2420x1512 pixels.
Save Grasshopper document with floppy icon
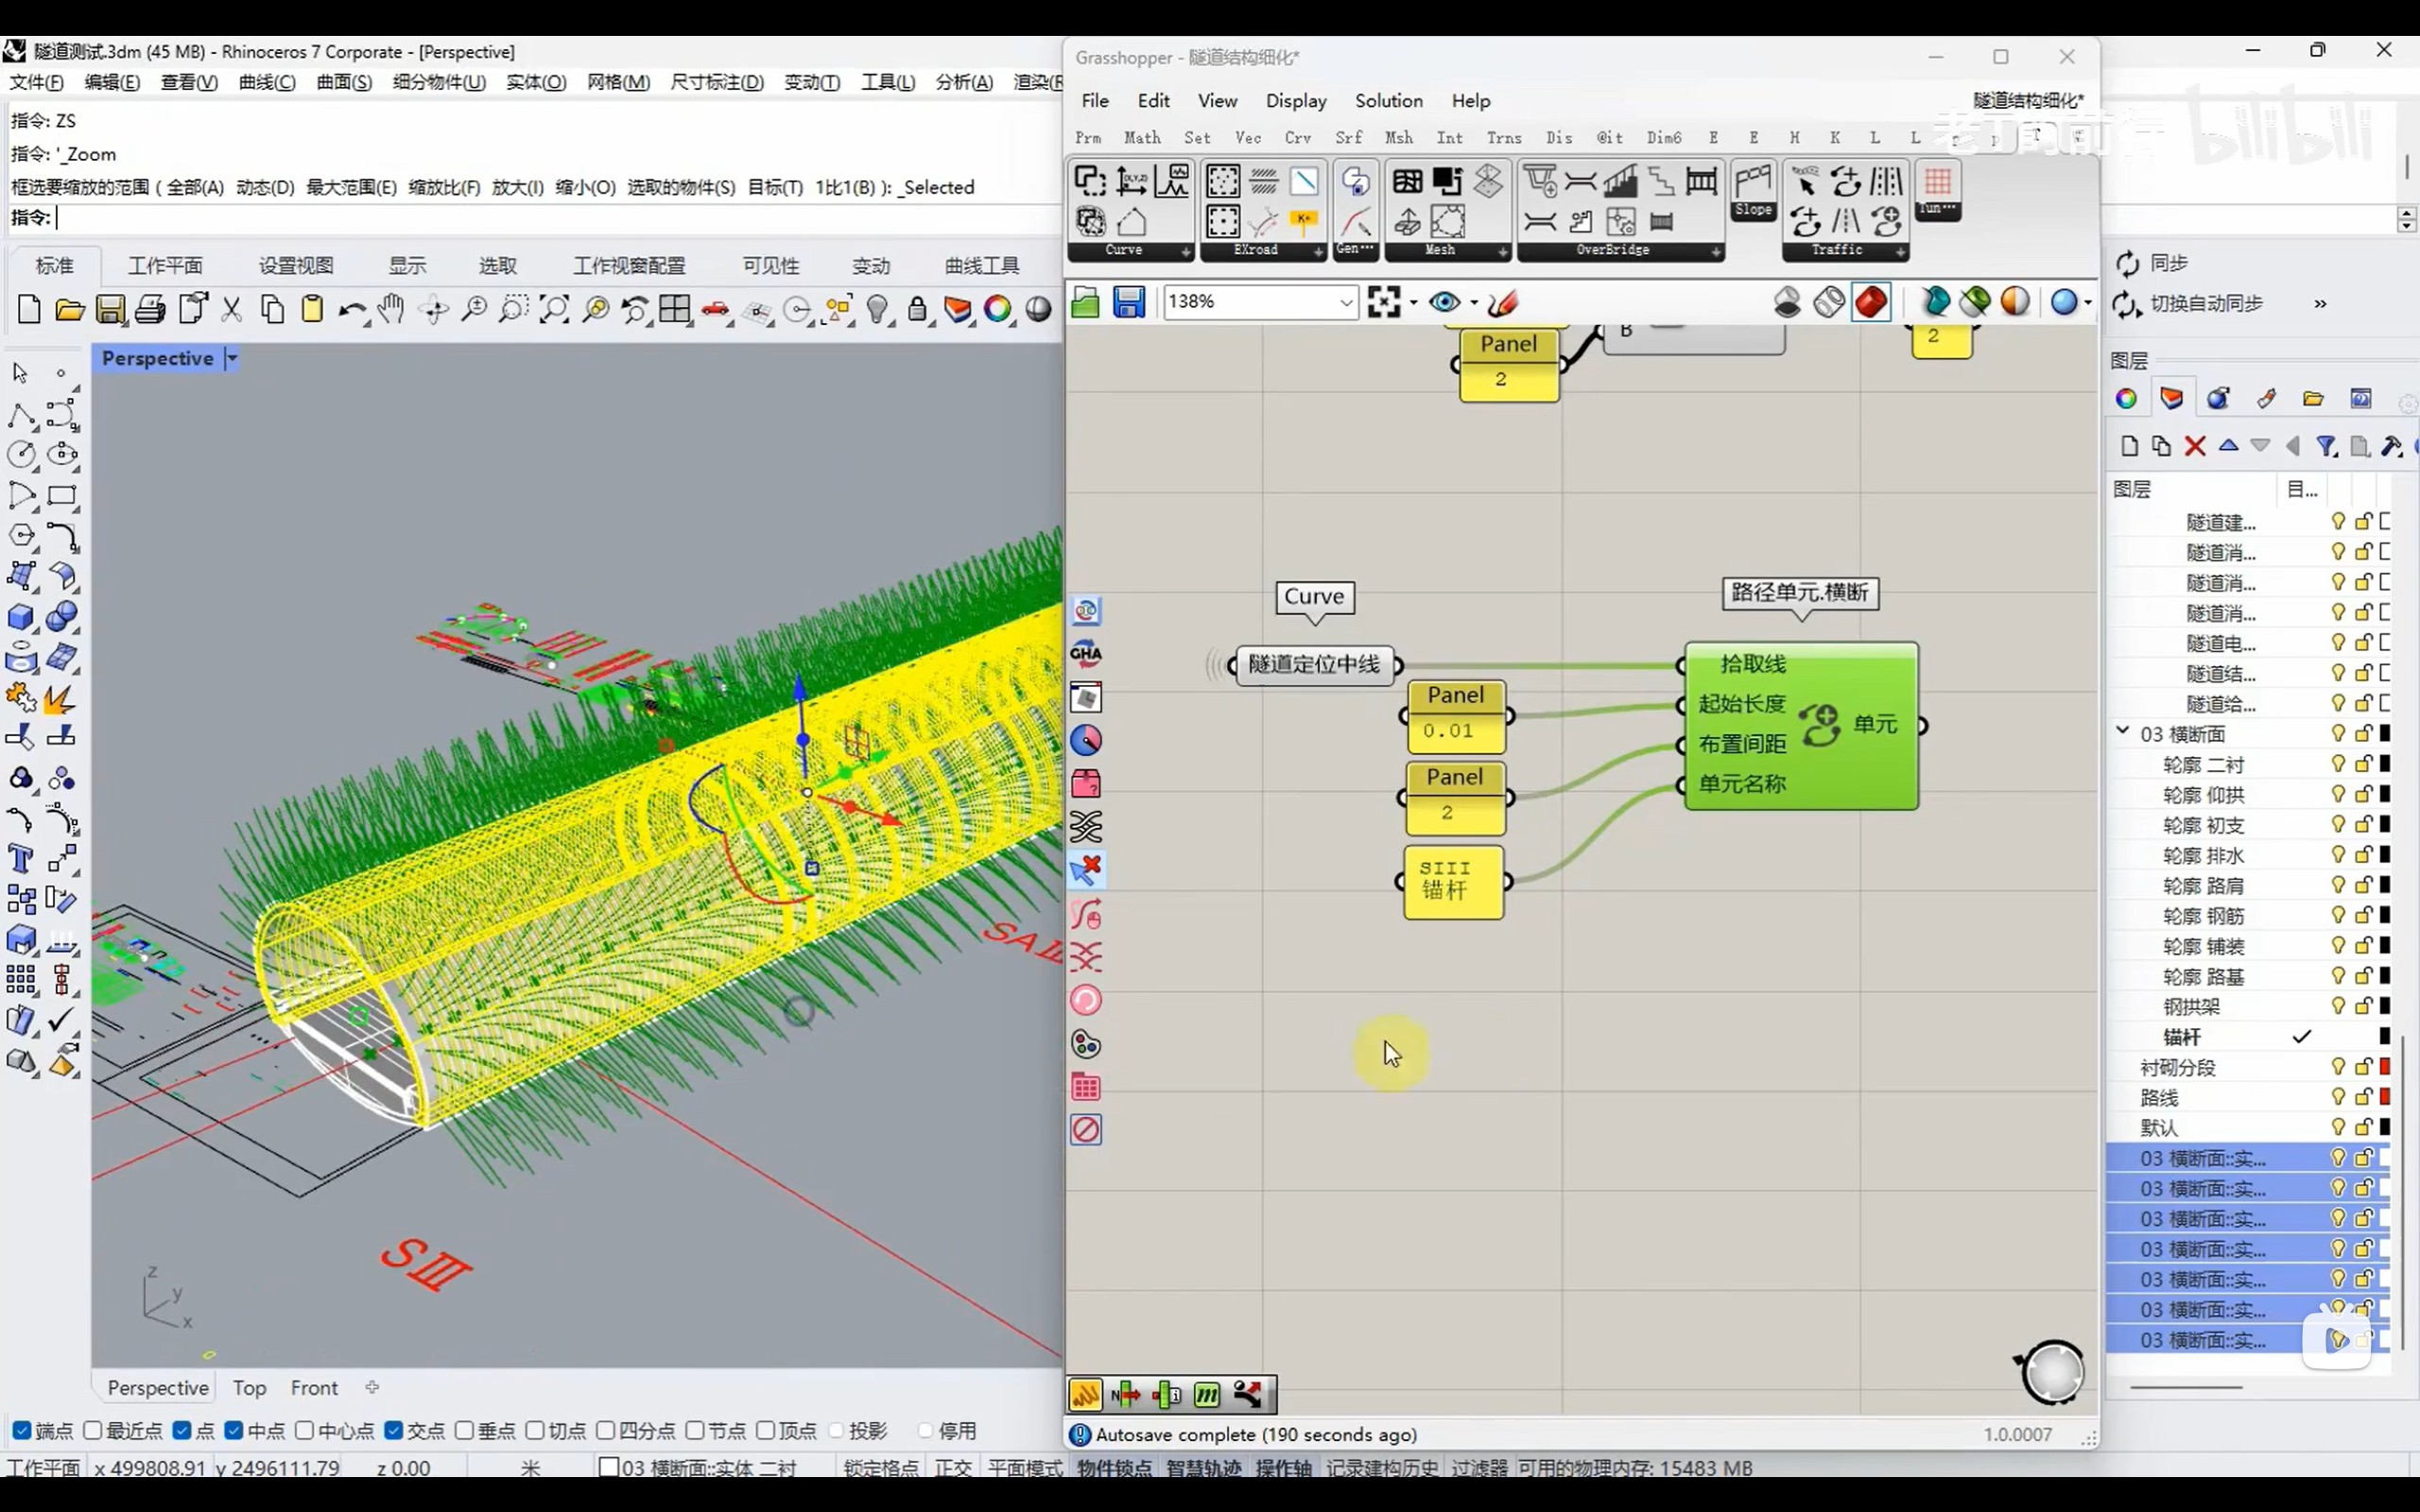[1129, 302]
